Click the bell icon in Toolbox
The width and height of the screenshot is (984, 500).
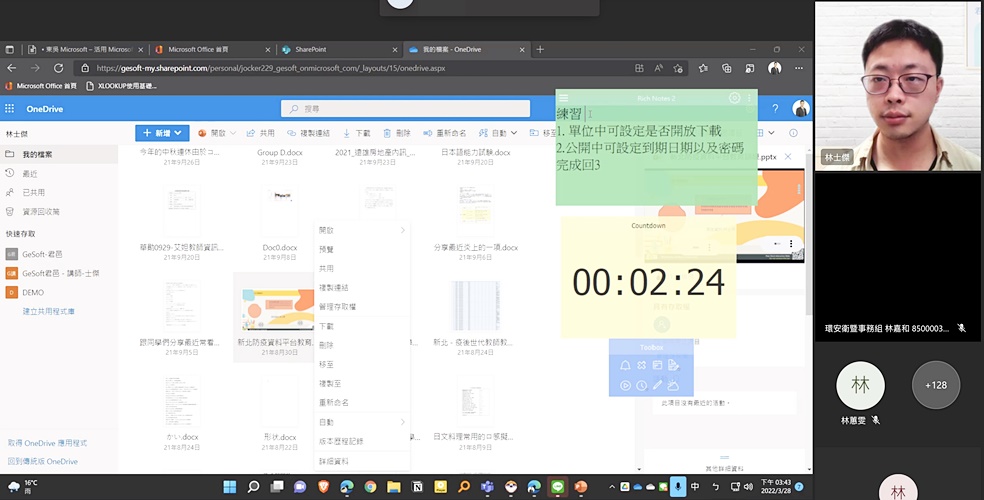click(x=625, y=366)
